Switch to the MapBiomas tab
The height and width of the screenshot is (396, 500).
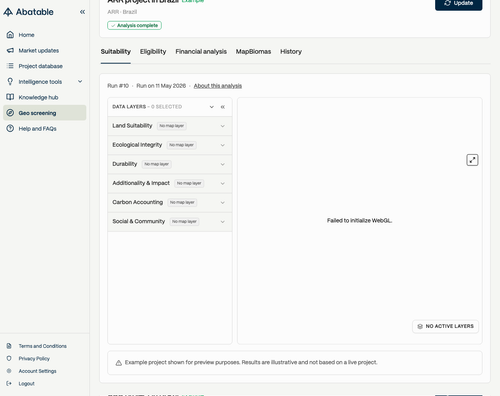253,52
